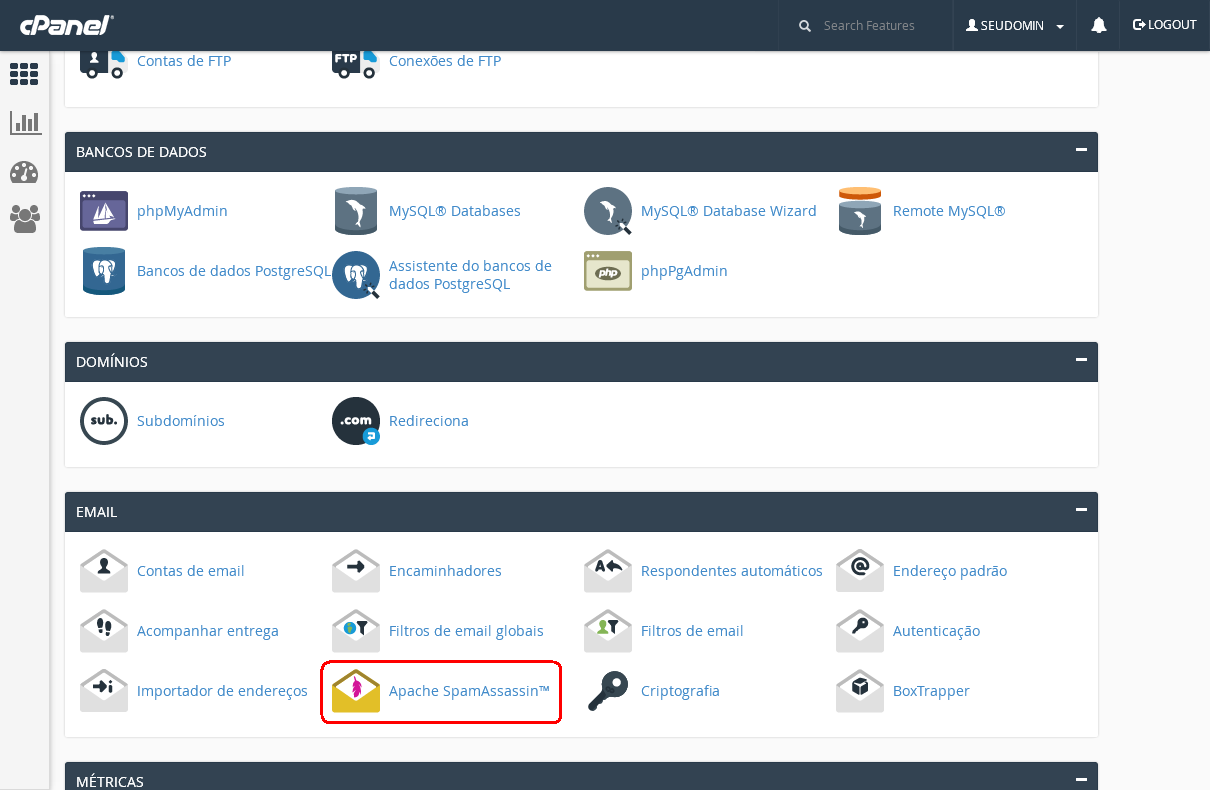Open the Endereço padrão link
The width and height of the screenshot is (1210, 790).
950,571
